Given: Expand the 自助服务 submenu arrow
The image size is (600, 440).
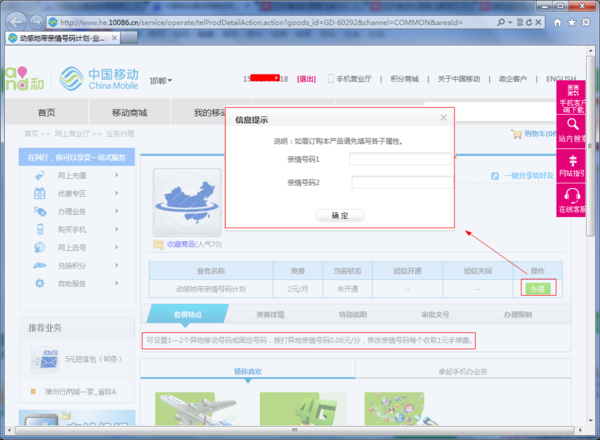Looking at the screenshot, I should [117, 283].
